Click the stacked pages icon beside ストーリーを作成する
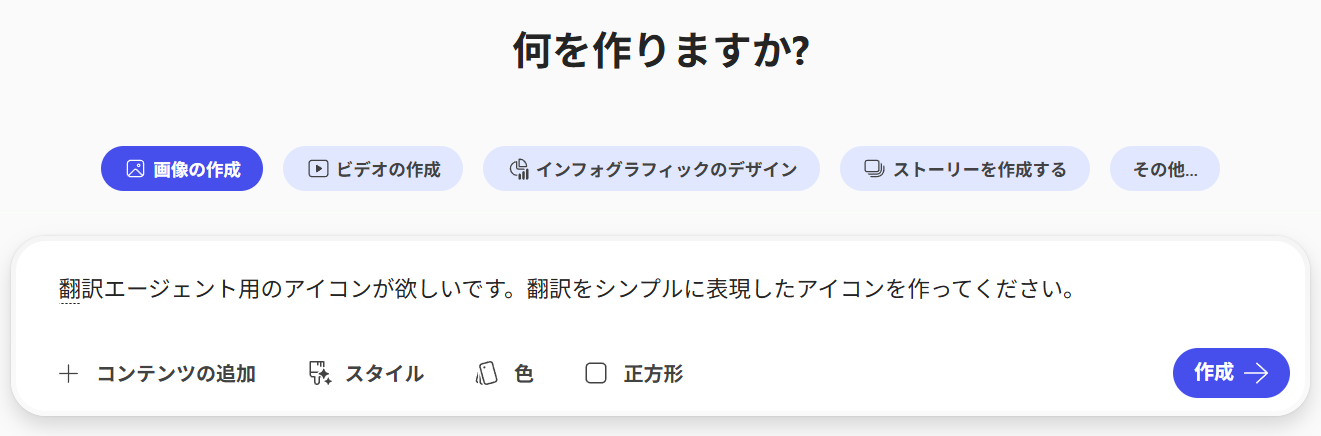 [x=874, y=169]
